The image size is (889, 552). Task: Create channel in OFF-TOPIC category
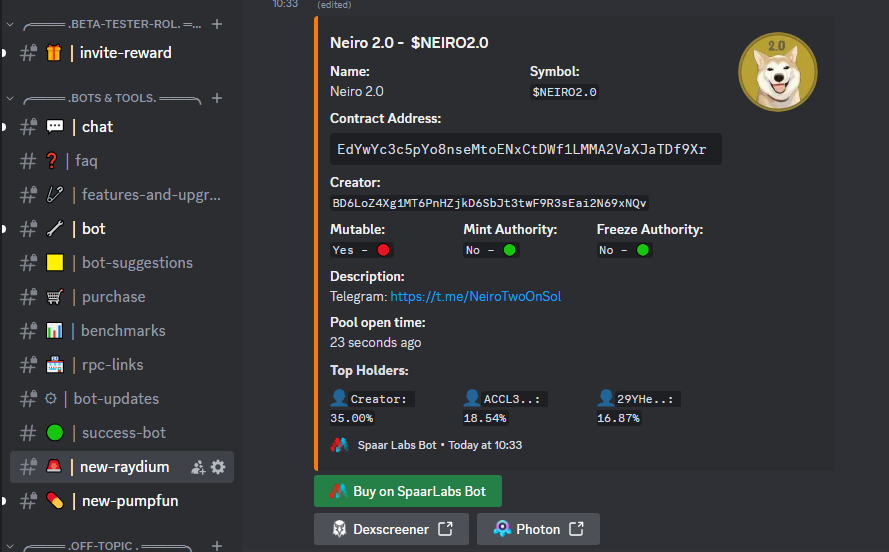(x=217, y=546)
